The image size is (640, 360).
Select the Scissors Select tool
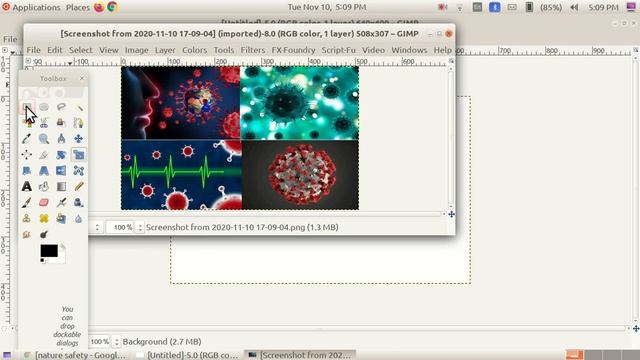click(x=44, y=122)
